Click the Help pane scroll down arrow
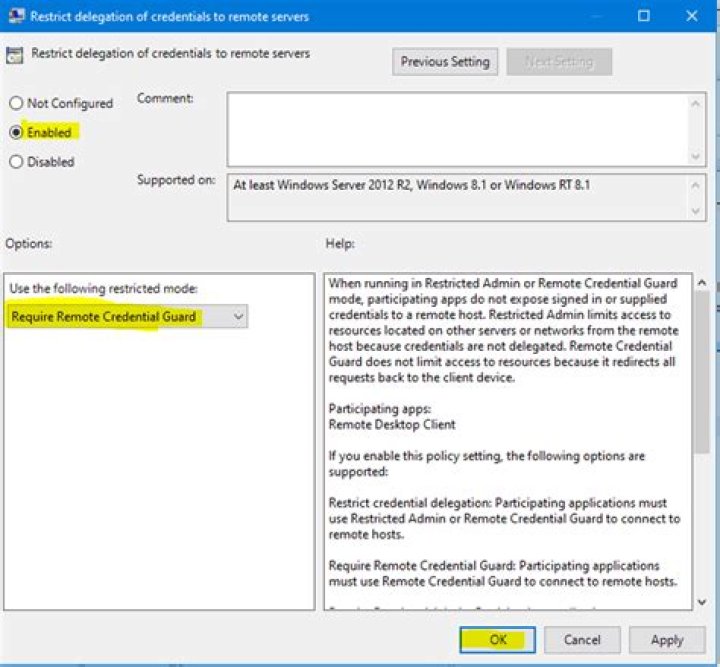The width and height of the screenshot is (720, 667). point(702,602)
